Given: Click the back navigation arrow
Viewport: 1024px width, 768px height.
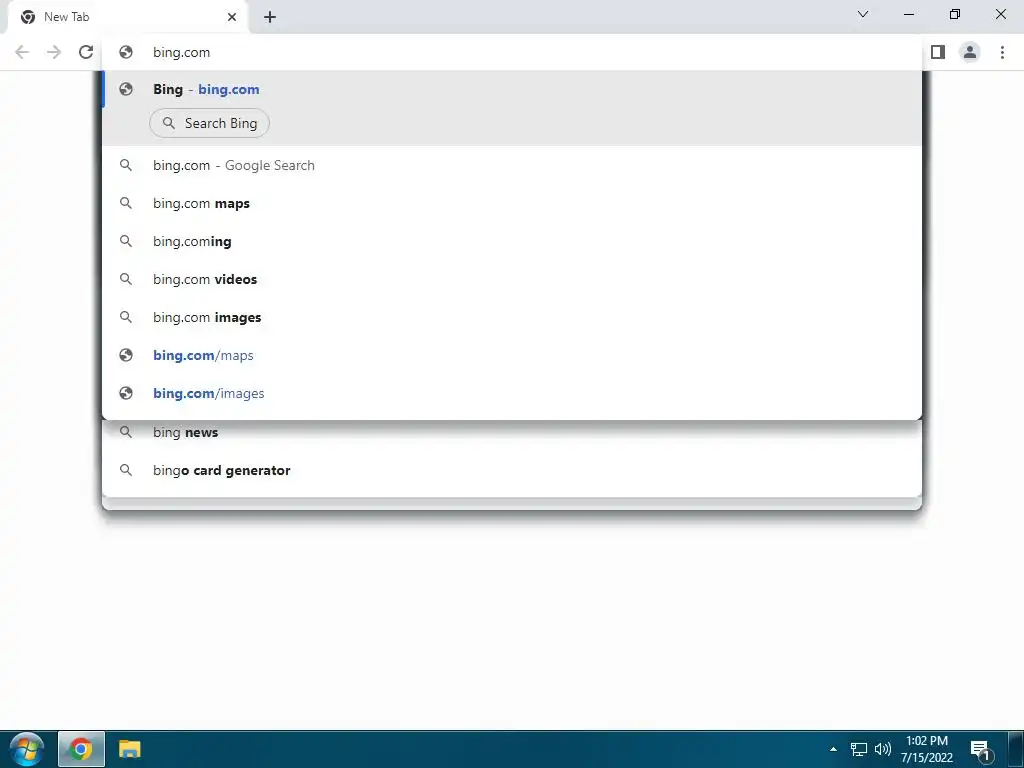Looking at the screenshot, I should pyautogui.click(x=22, y=52).
